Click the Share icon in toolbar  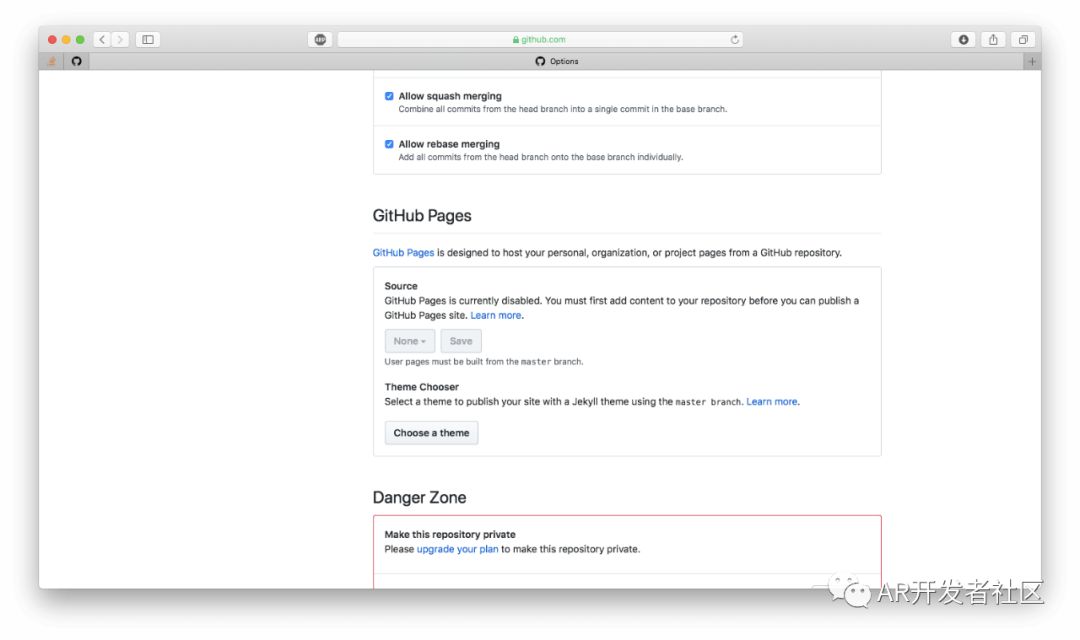point(993,40)
